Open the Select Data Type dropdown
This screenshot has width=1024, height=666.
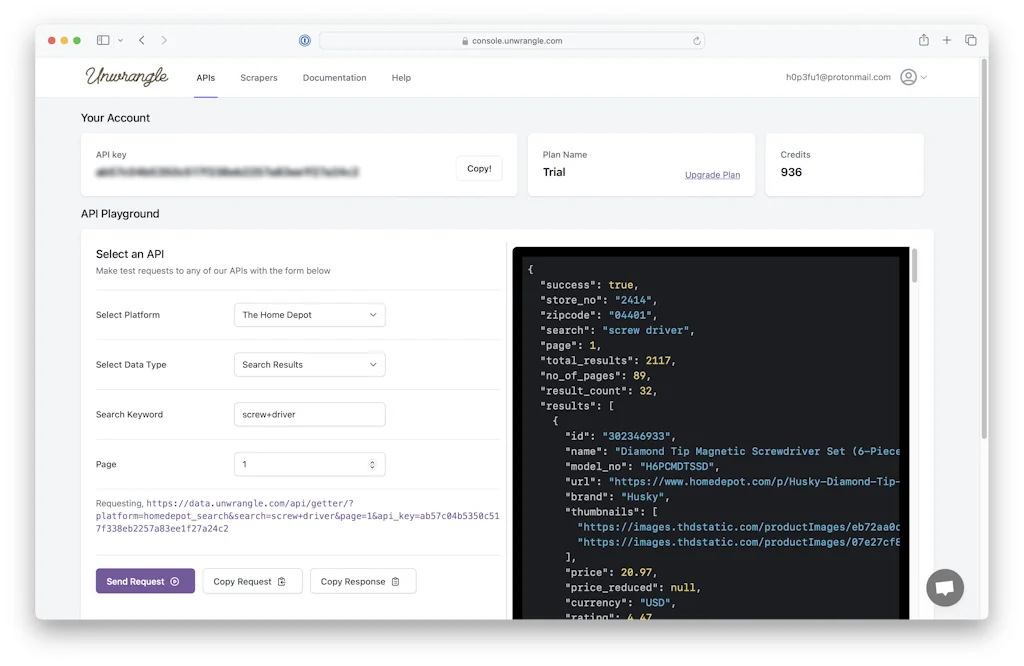(309, 365)
